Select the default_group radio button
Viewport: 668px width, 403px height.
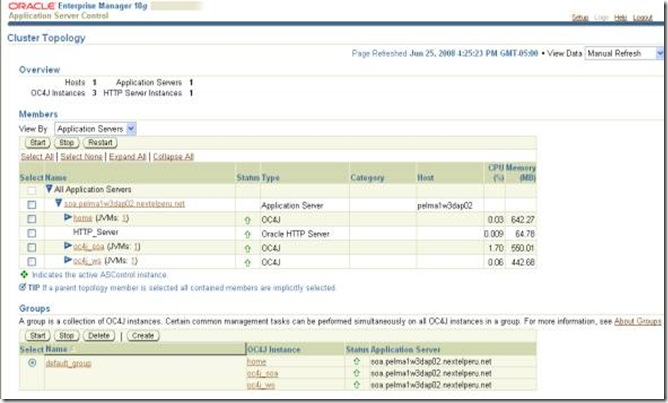[x=32, y=363]
